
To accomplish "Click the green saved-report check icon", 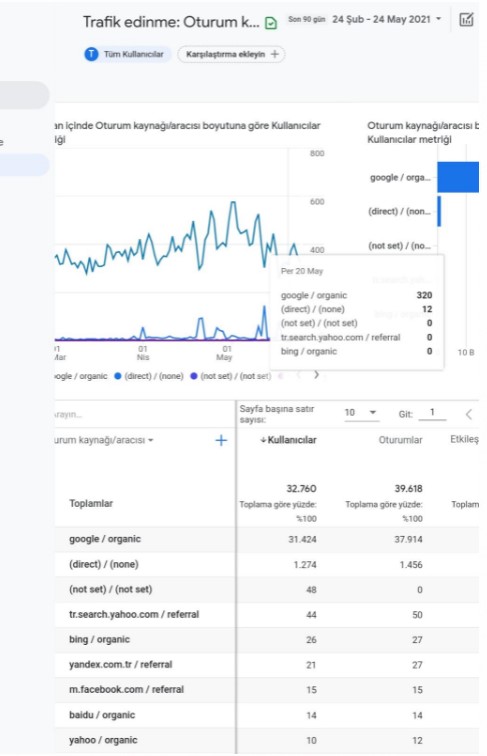I will tap(271, 23).
